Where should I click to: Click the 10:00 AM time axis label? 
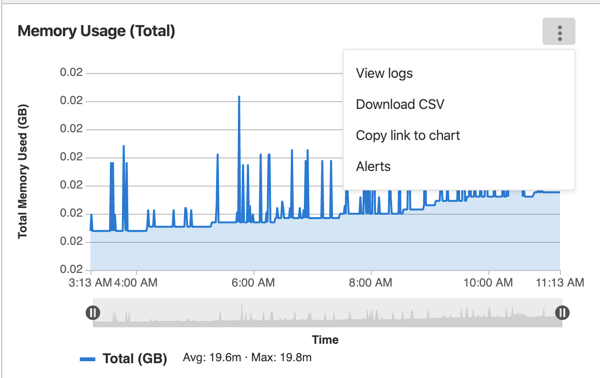[x=488, y=283]
